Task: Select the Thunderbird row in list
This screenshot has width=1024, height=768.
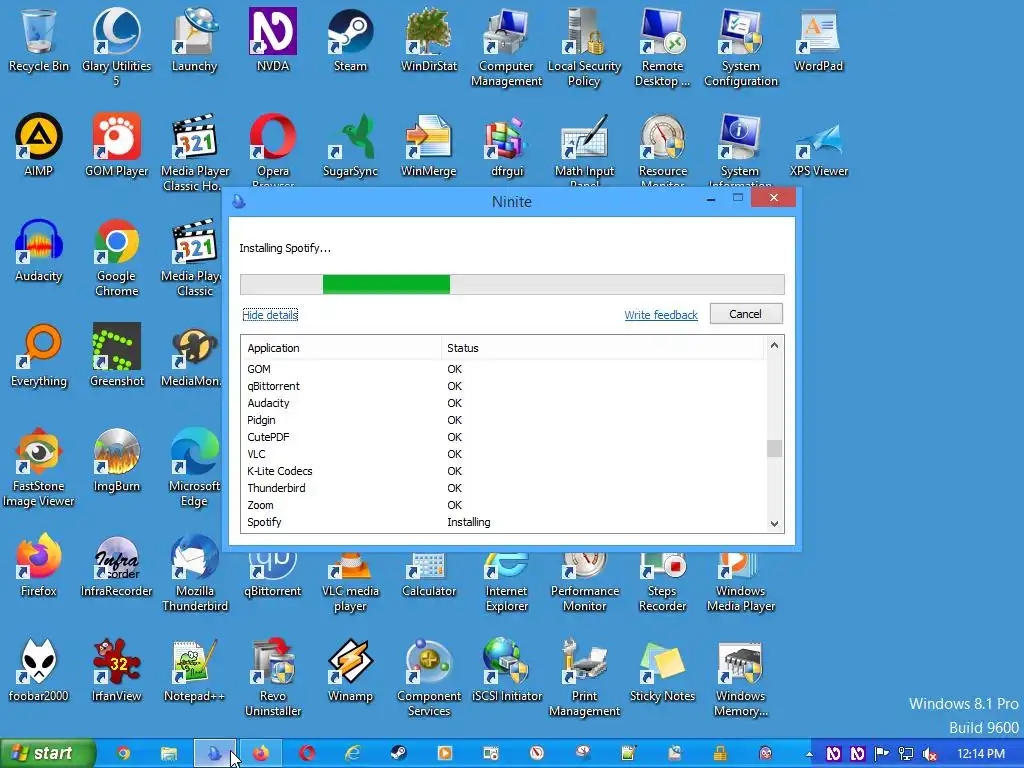Action: pos(503,488)
